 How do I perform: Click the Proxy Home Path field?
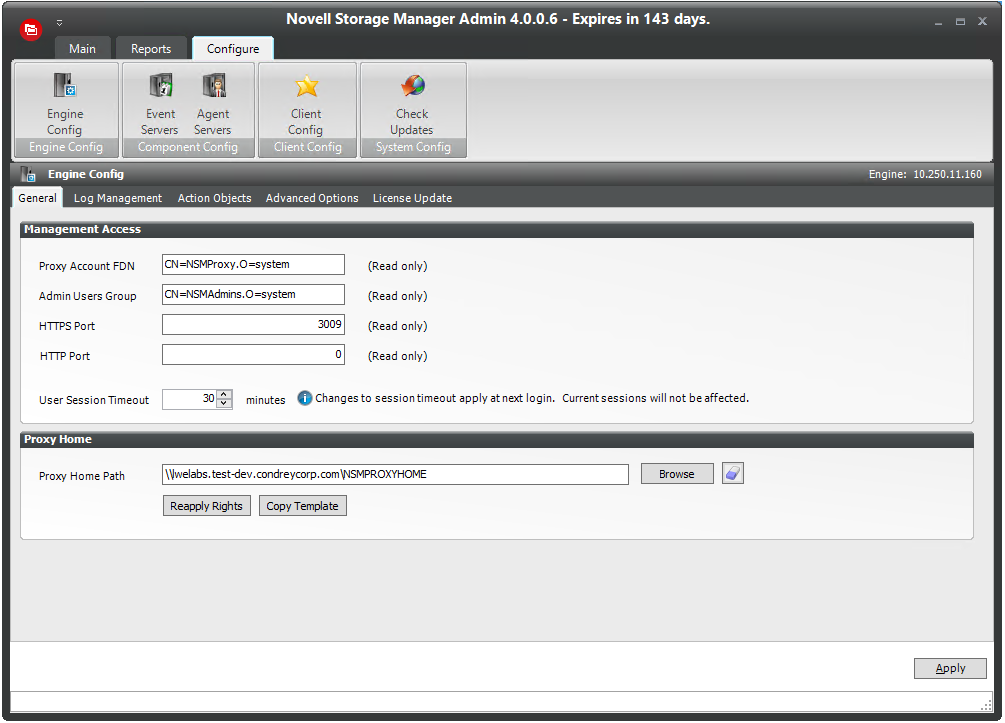coord(395,474)
